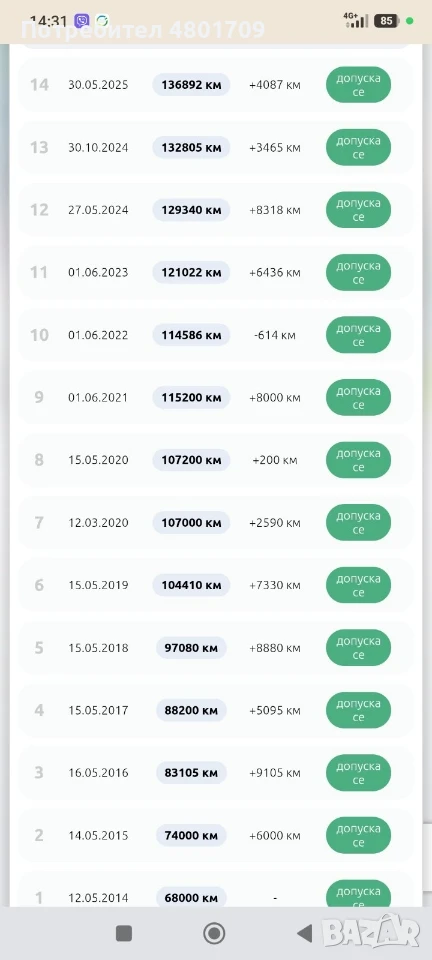Image resolution: width=432 pixels, height=960 pixels.
Task: Select the 114586 км mileage pill
Action: [191, 335]
